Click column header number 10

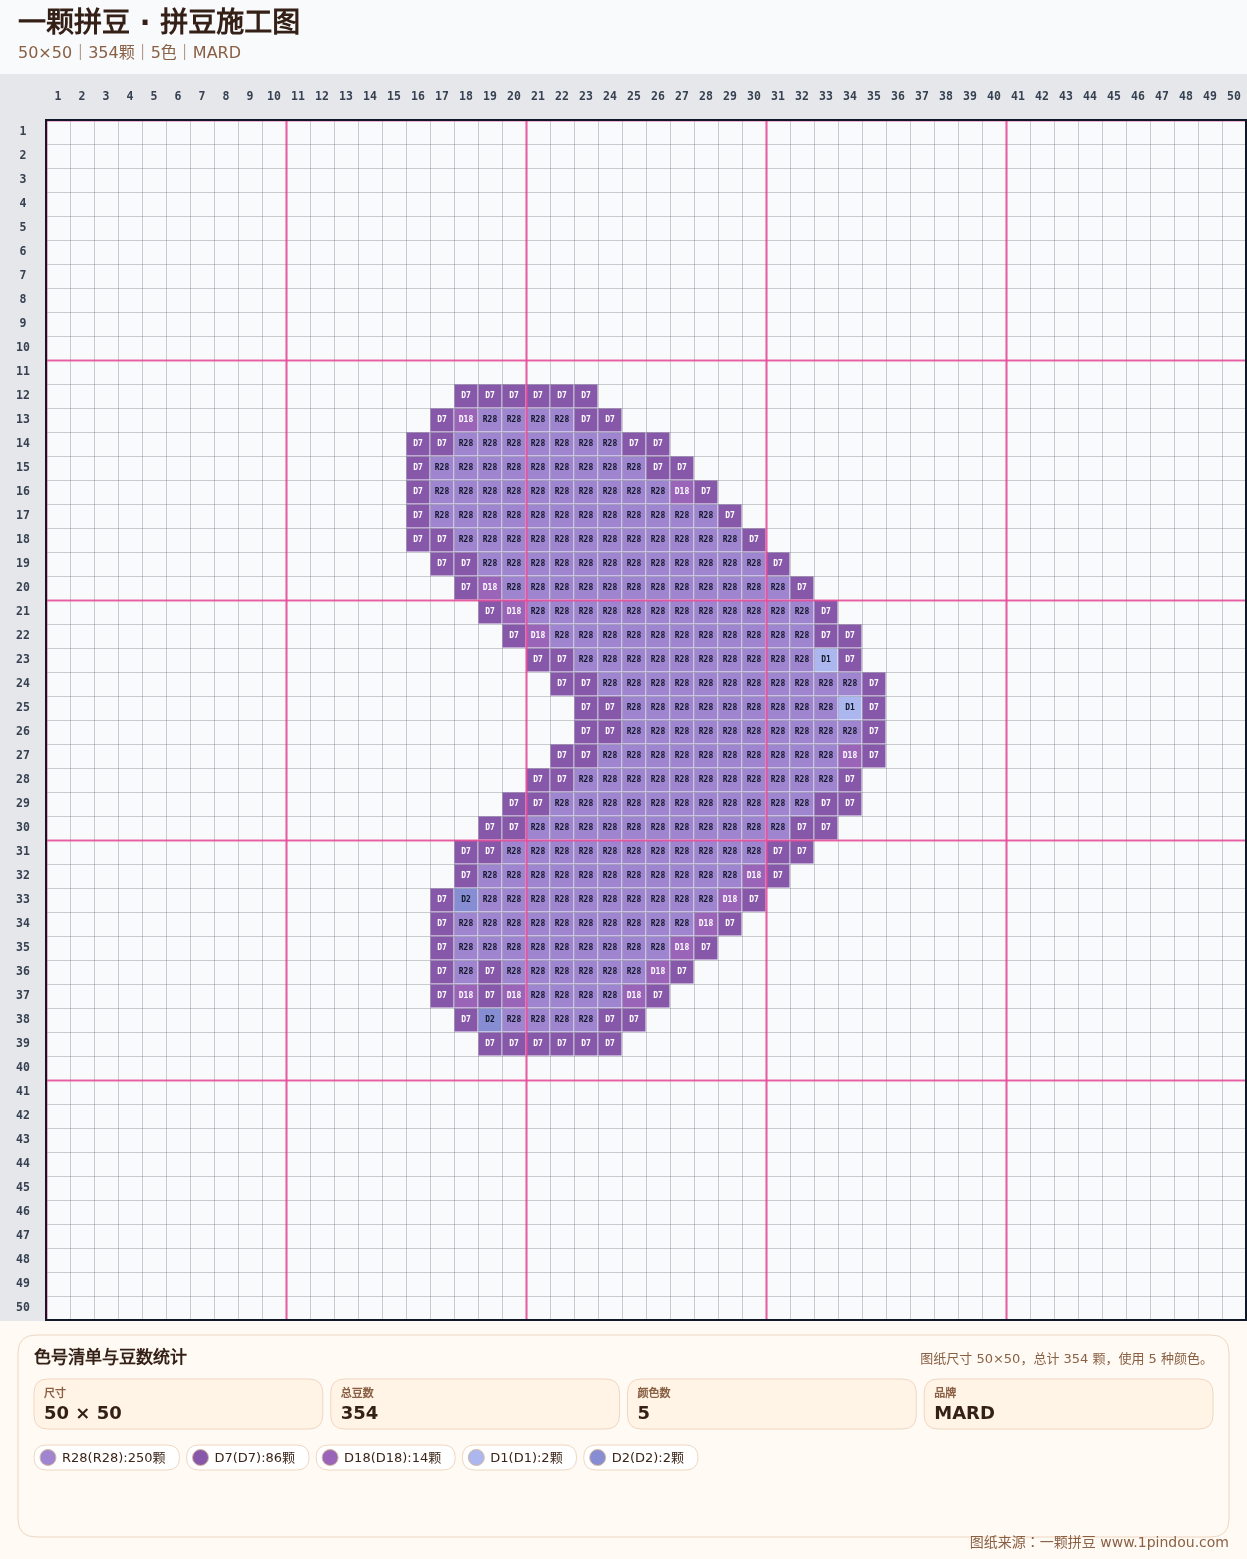[x=274, y=96]
